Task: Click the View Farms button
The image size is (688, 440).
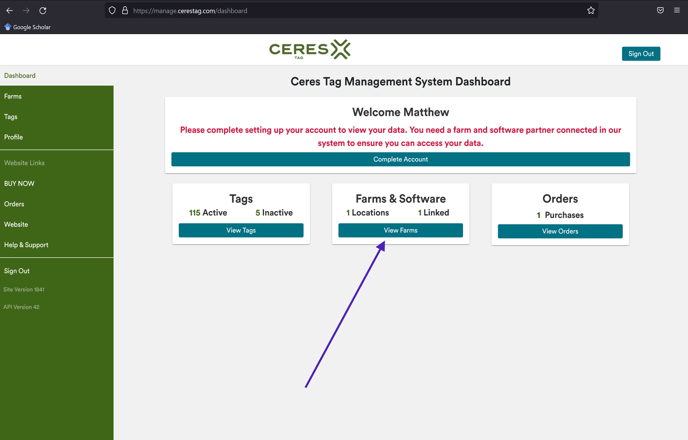Action: click(x=401, y=230)
